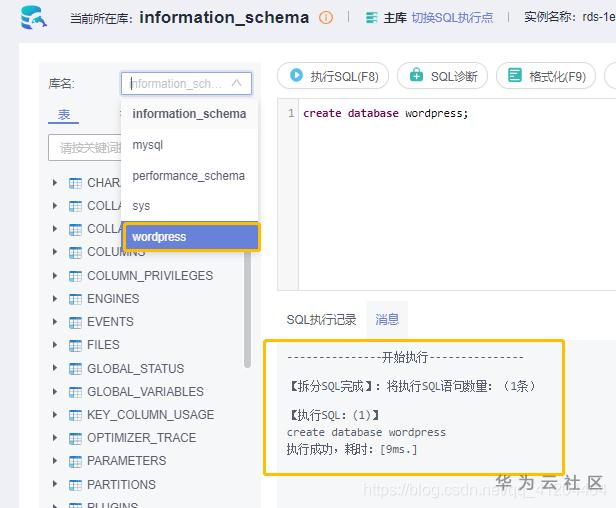Expand the EVENTS tree node
This screenshot has width=616, height=508.
(x=55, y=321)
